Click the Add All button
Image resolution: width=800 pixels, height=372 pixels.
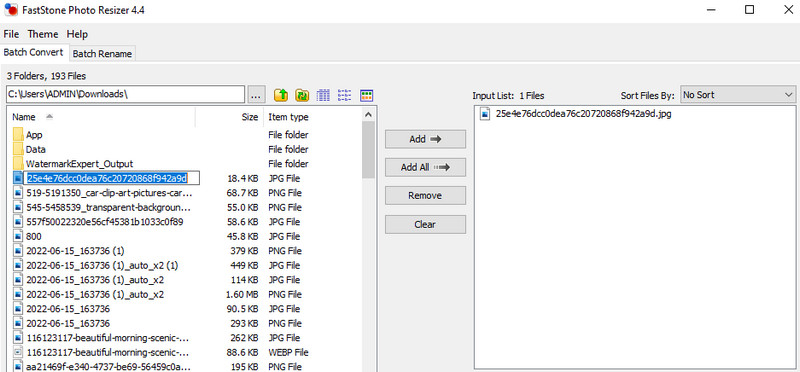[425, 167]
